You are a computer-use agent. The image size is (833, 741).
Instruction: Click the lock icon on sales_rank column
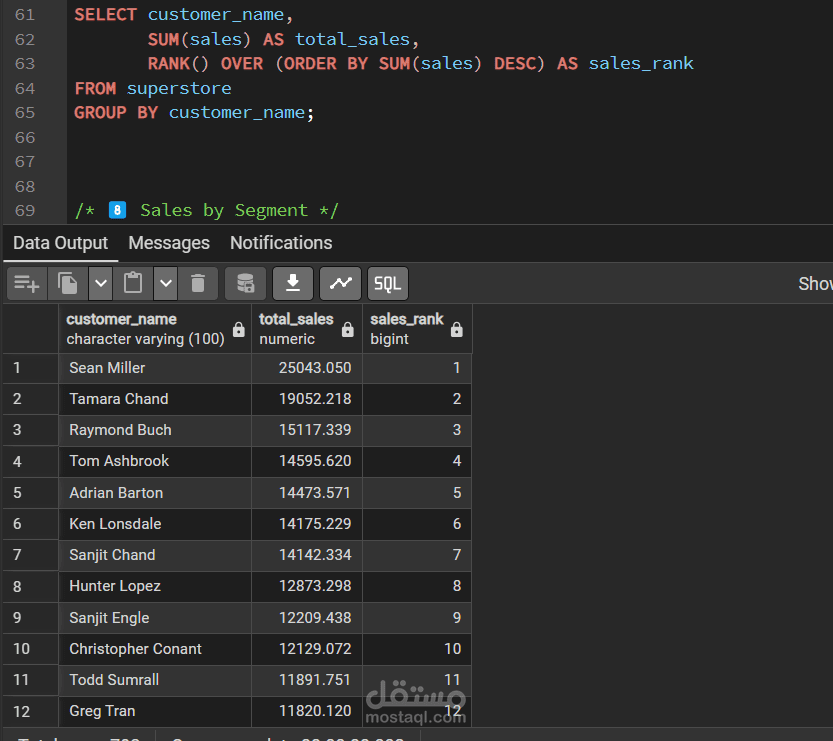click(457, 330)
